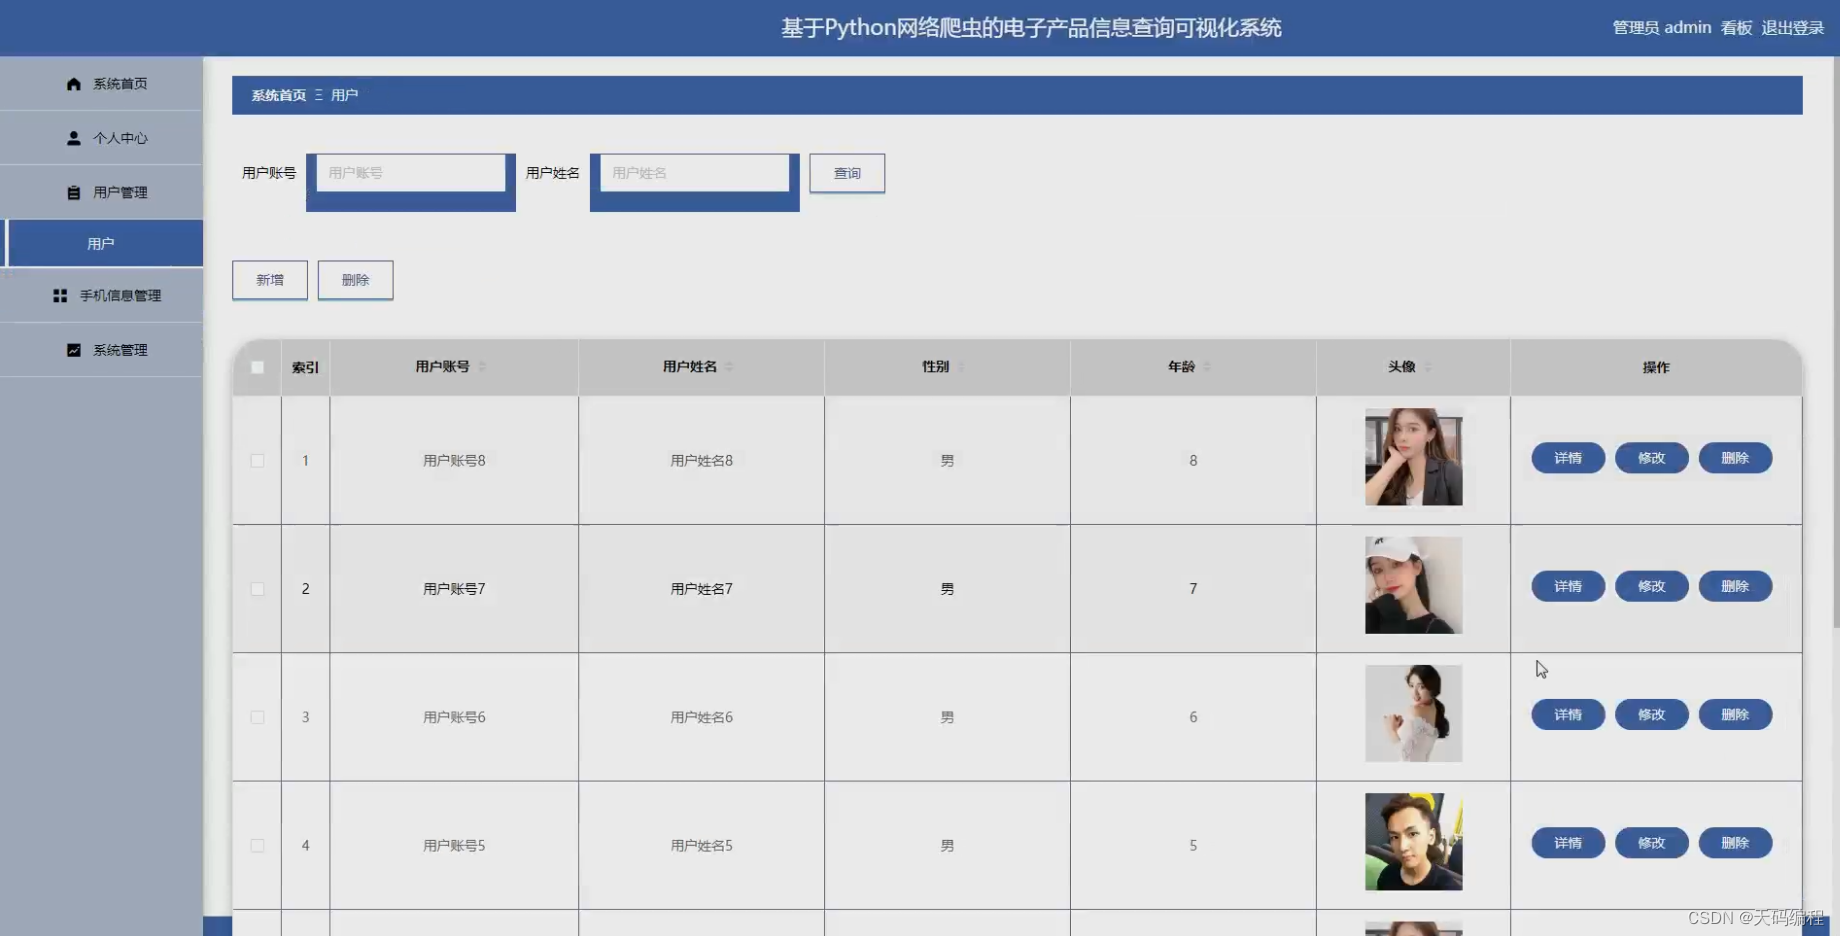Sort by 用户账号 column arrows
Screen dimensions: 1840x936
pos(482,367)
